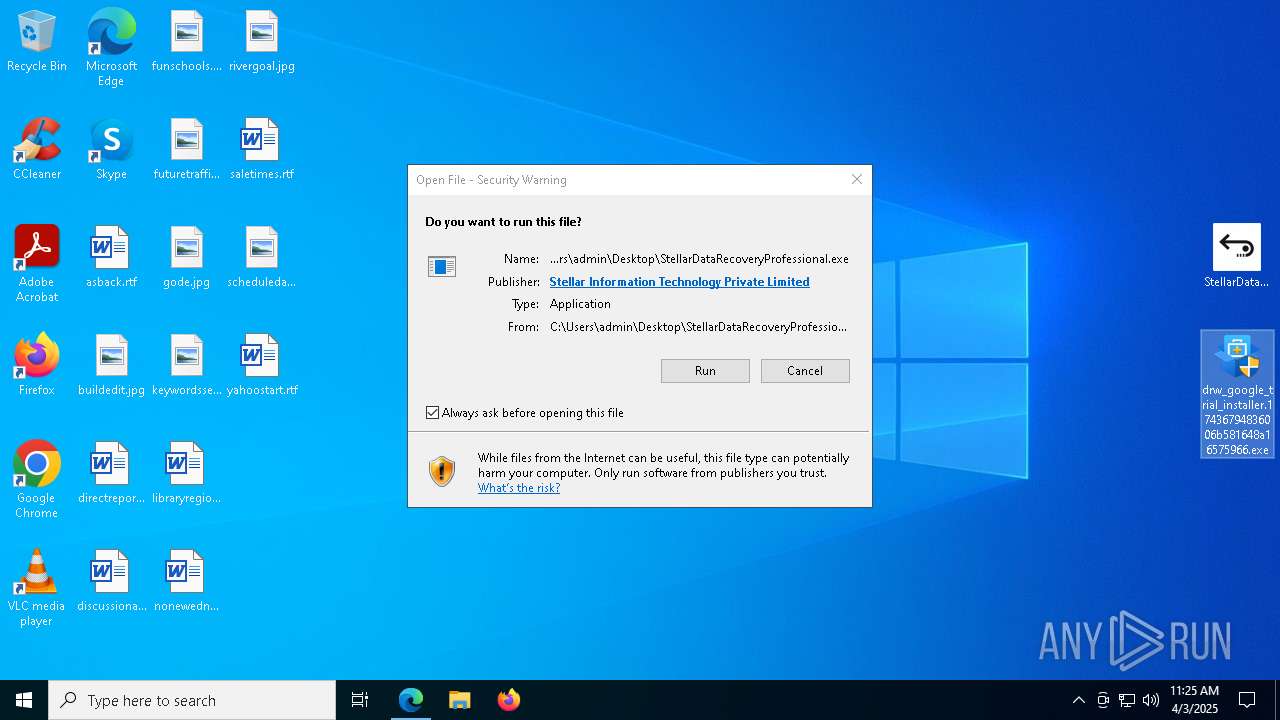
Task: Select the gode.jpg image icon
Action: [x=186, y=258]
